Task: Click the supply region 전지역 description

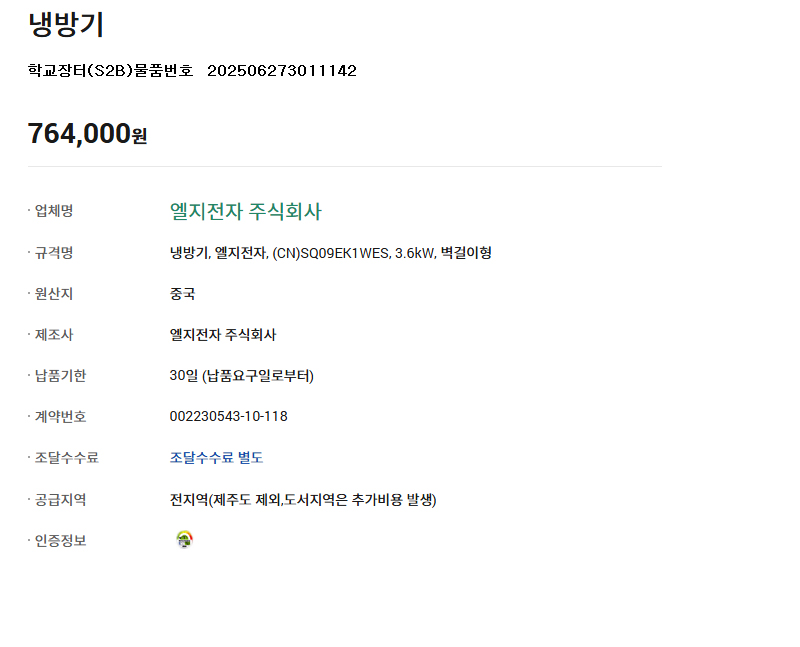Action: (303, 499)
